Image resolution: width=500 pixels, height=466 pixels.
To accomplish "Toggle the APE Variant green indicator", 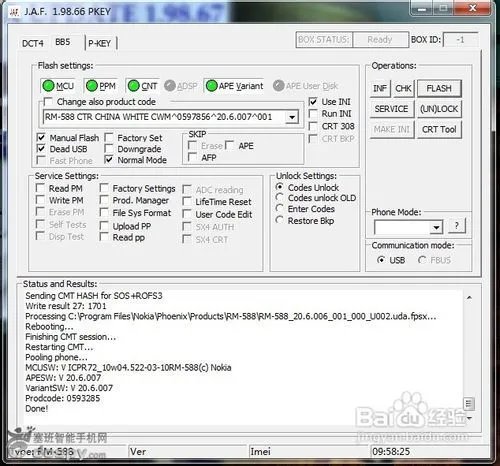I will [x=211, y=86].
